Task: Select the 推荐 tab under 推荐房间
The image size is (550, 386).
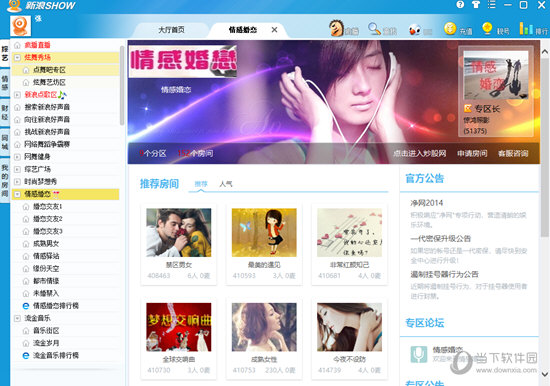Action: [201, 184]
